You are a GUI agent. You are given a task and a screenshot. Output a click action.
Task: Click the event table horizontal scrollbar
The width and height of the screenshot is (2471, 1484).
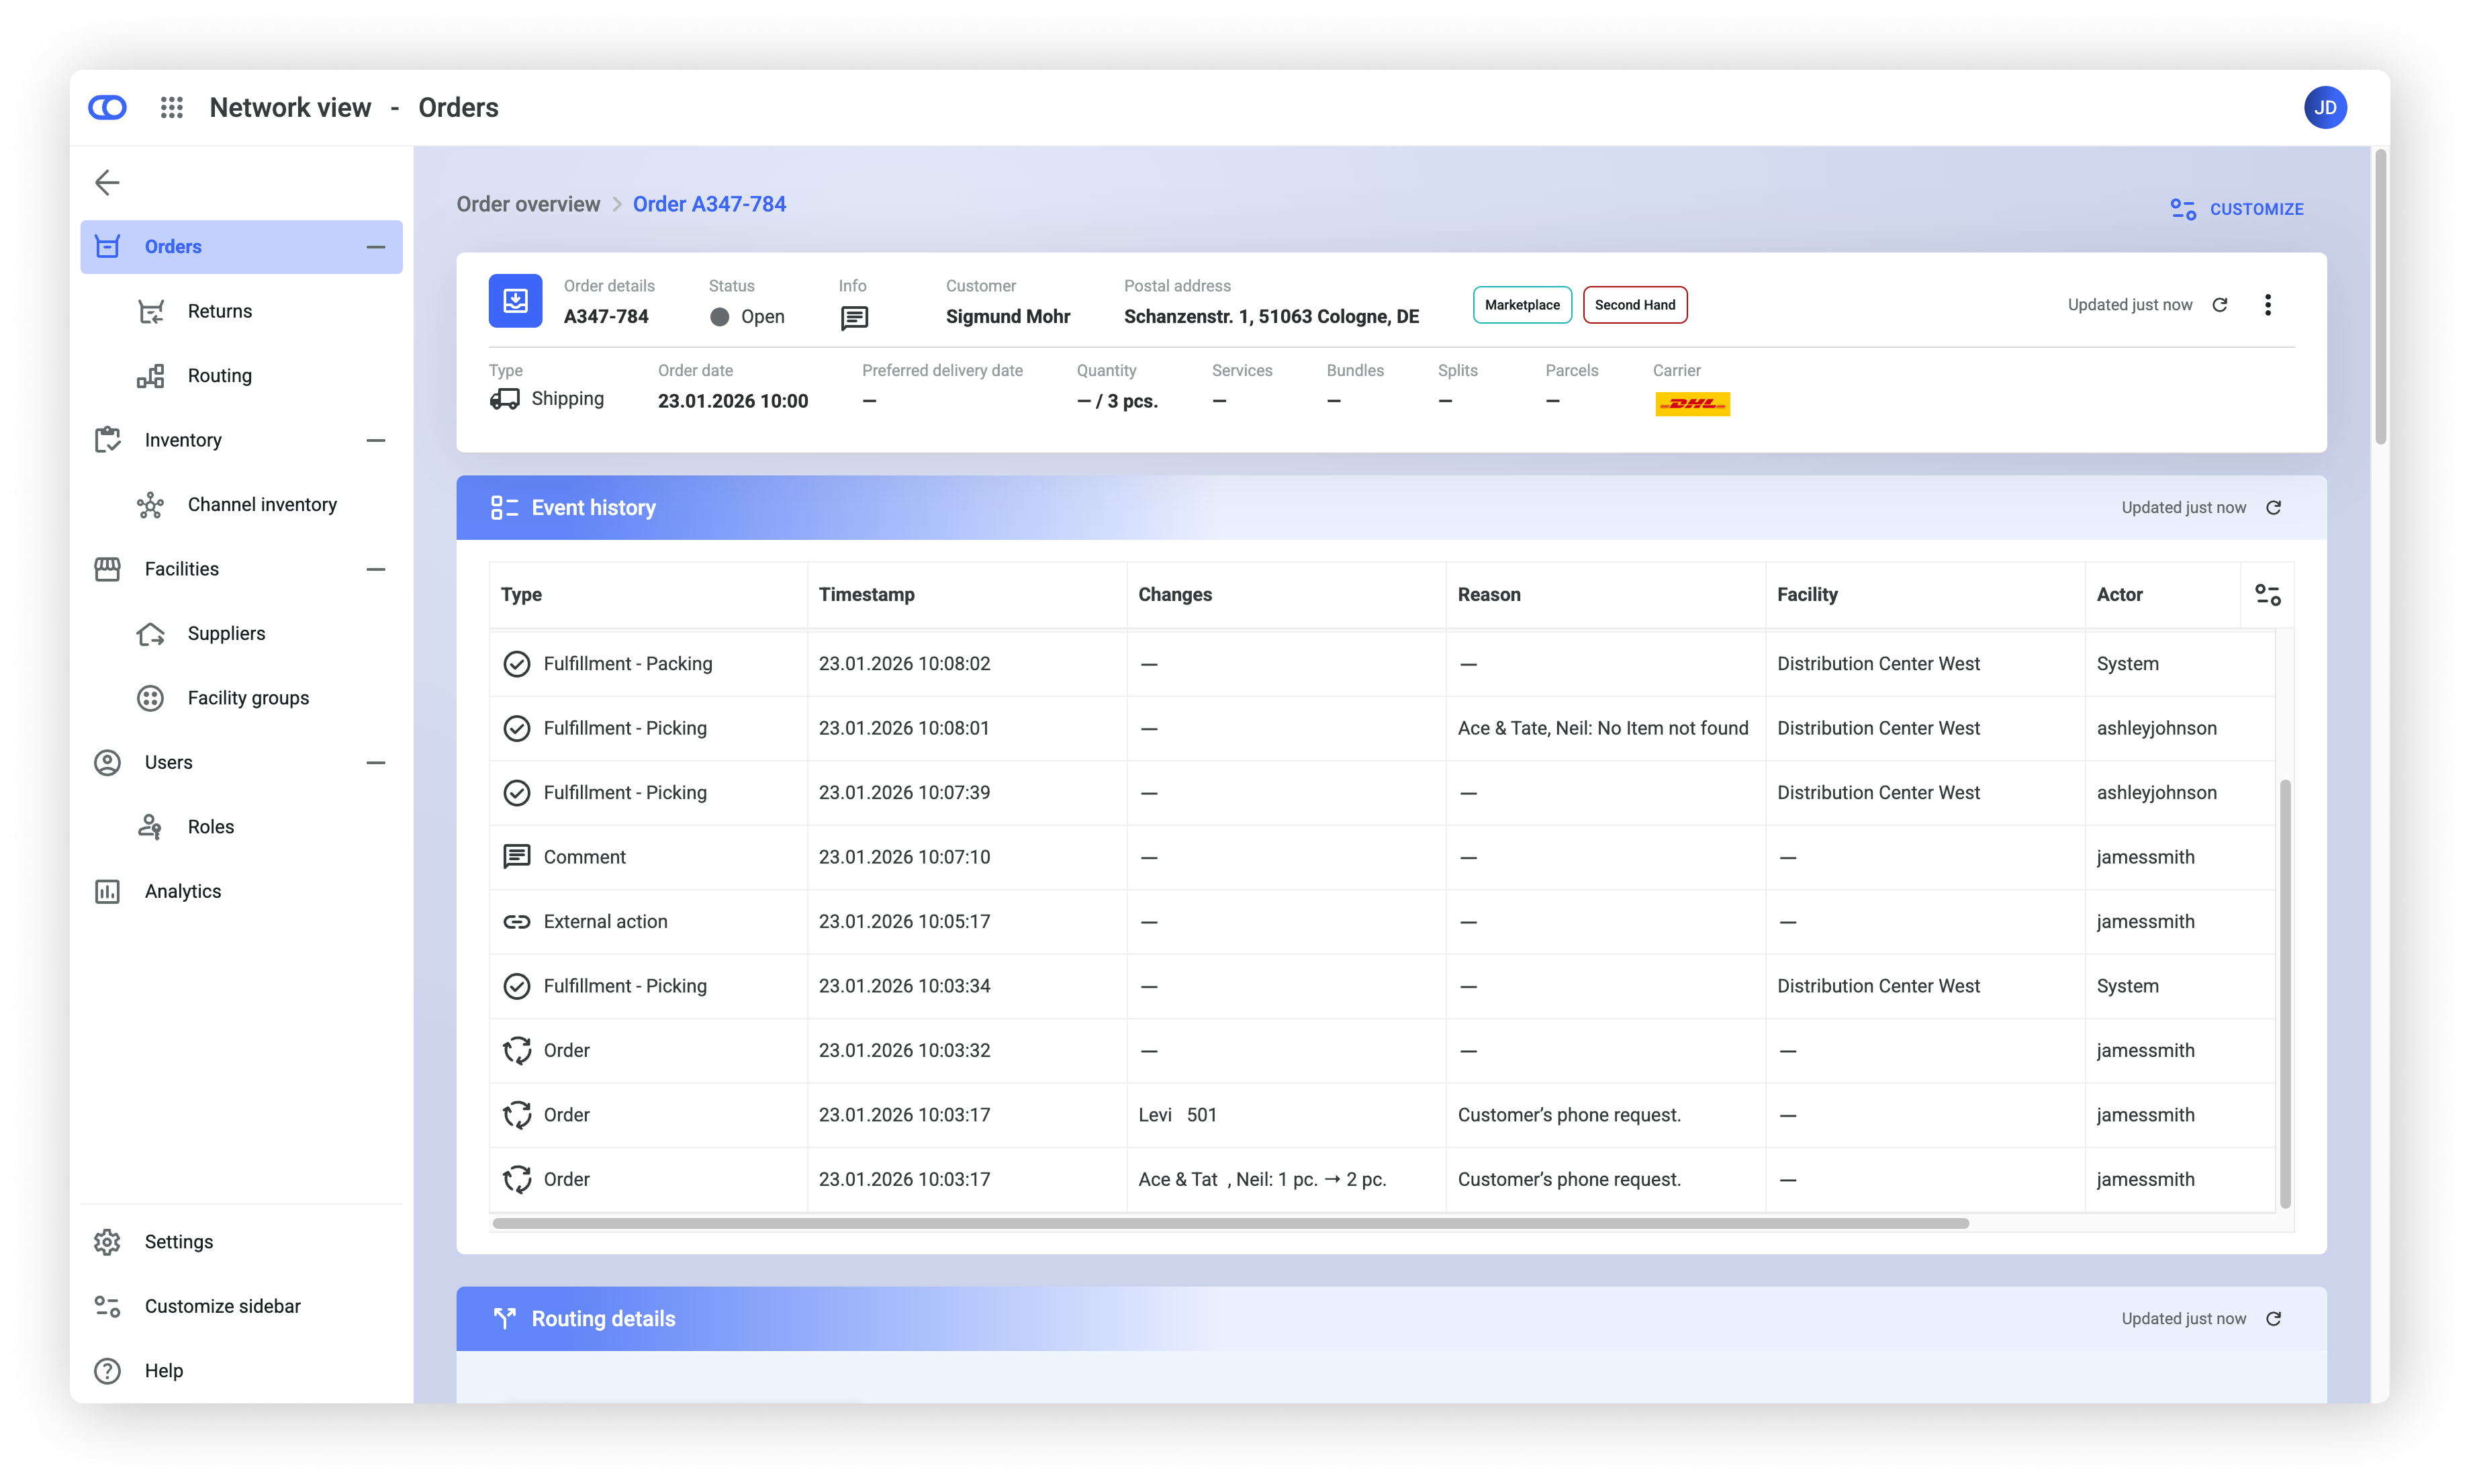click(1230, 1223)
